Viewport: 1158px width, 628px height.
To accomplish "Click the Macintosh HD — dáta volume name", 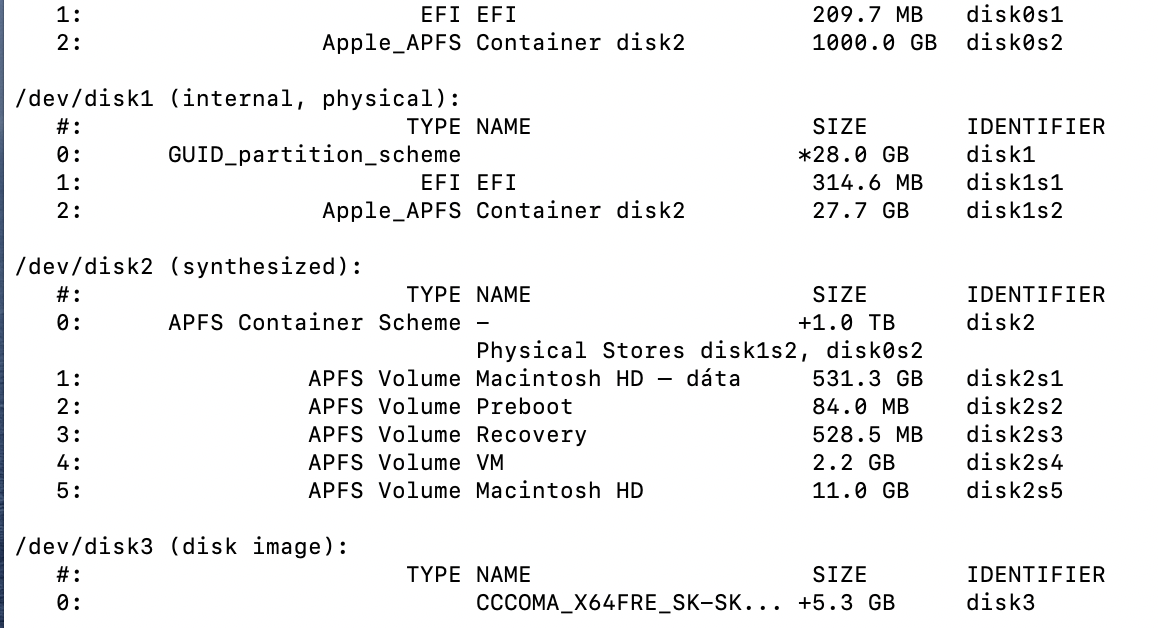I will click(608, 379).
